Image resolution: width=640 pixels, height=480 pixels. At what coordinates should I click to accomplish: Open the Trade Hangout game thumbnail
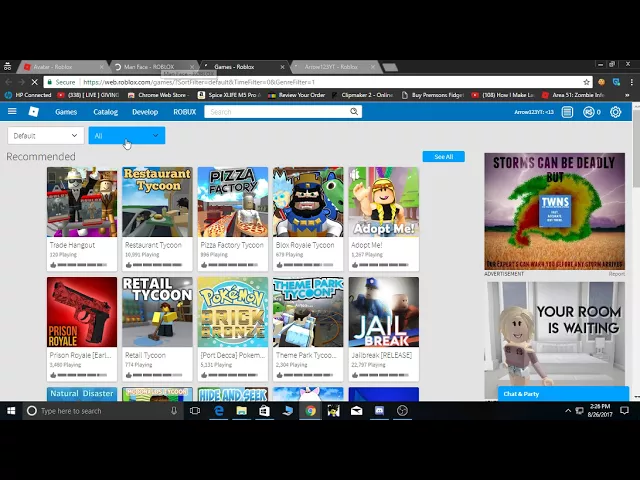pyautogui.click(x=82, y=202)
